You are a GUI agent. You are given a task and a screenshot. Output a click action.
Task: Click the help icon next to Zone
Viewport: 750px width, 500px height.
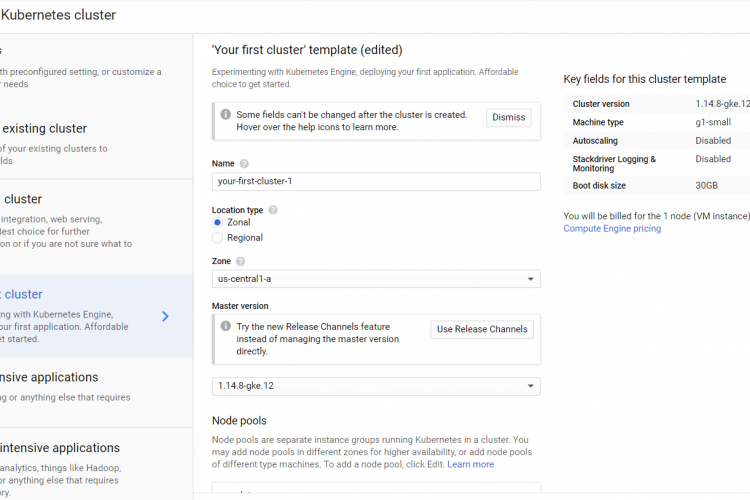point(241,261)
